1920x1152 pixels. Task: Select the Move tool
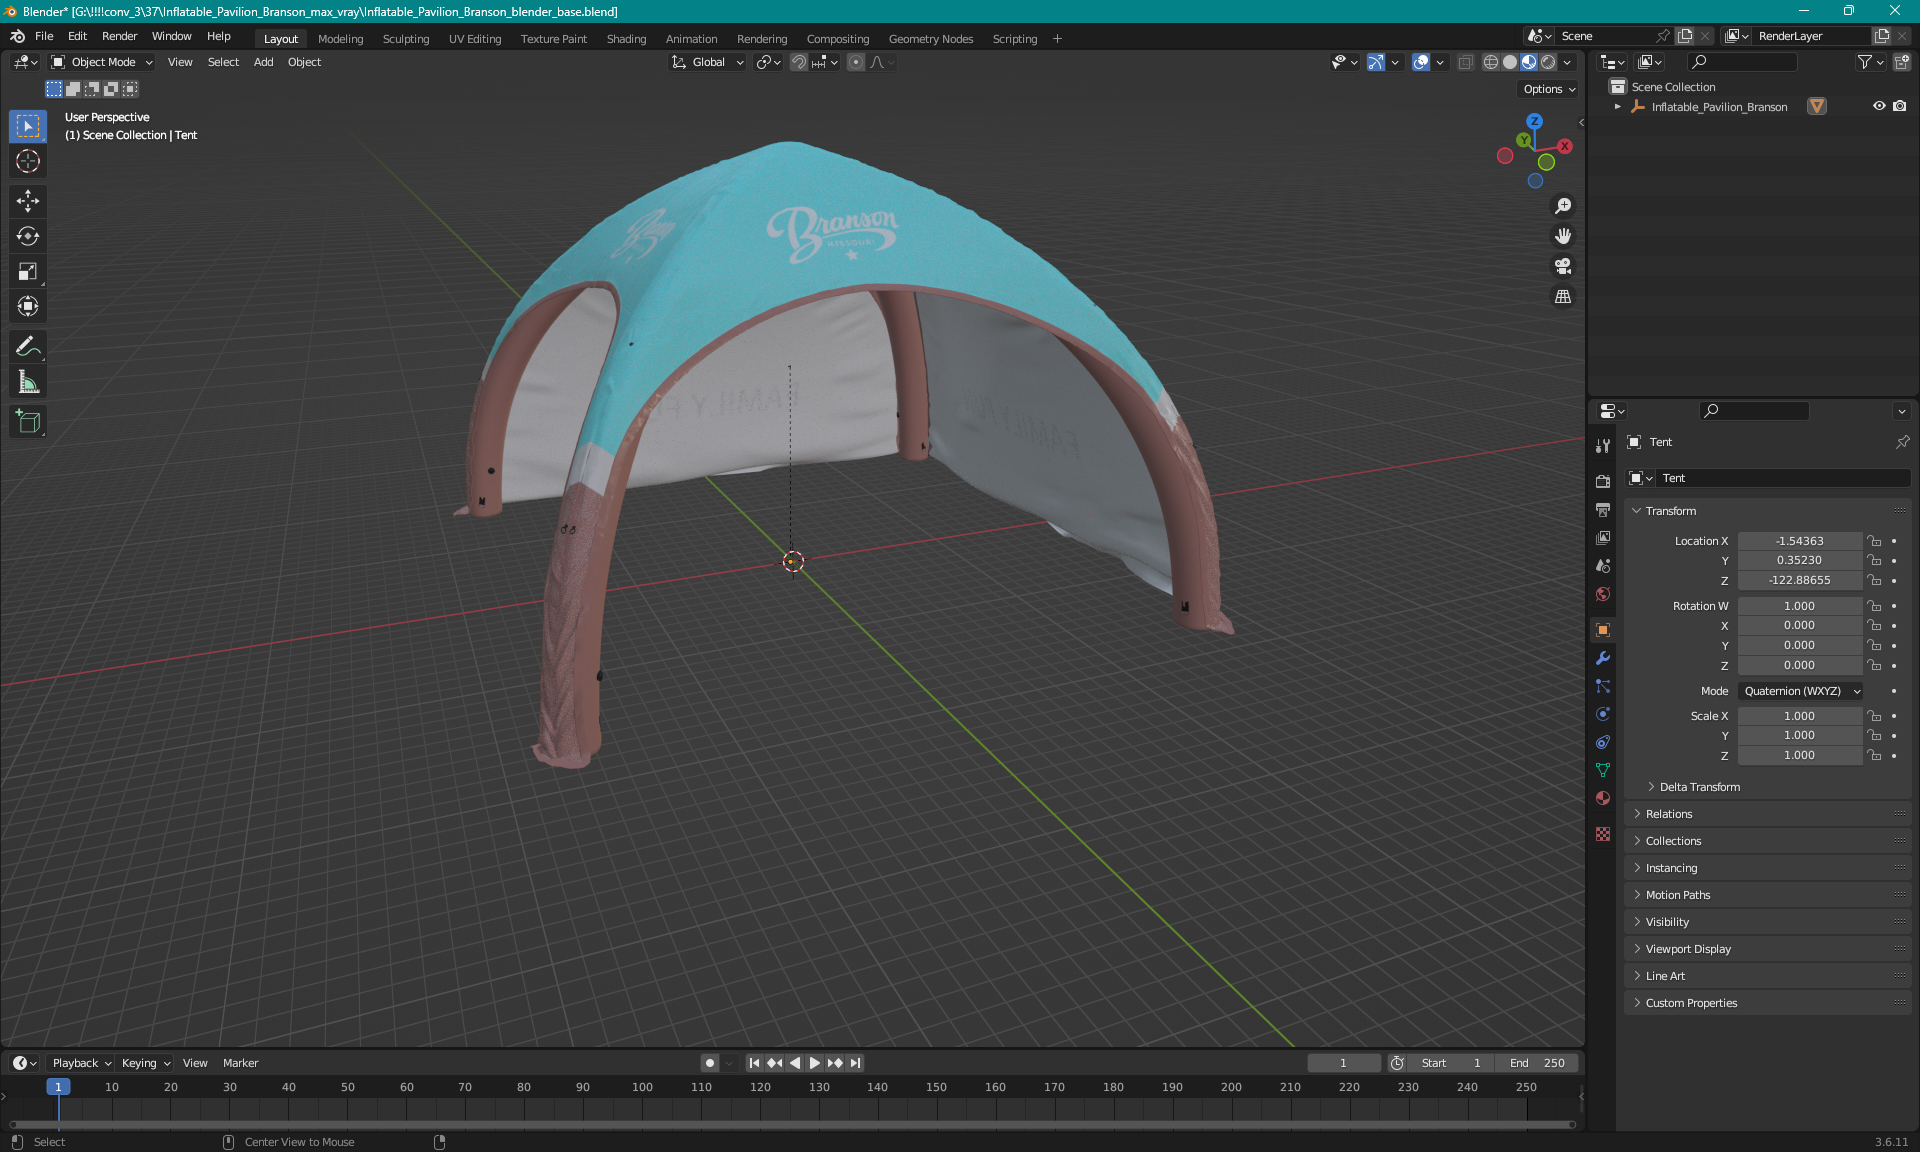(x=28, y=201)
